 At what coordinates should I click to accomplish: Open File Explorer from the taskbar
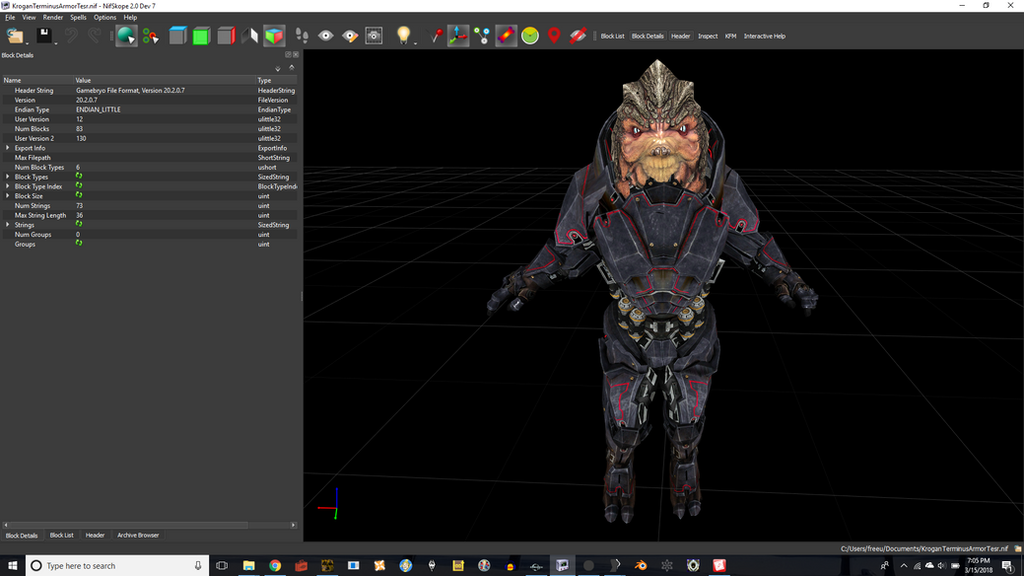(249, 566)
